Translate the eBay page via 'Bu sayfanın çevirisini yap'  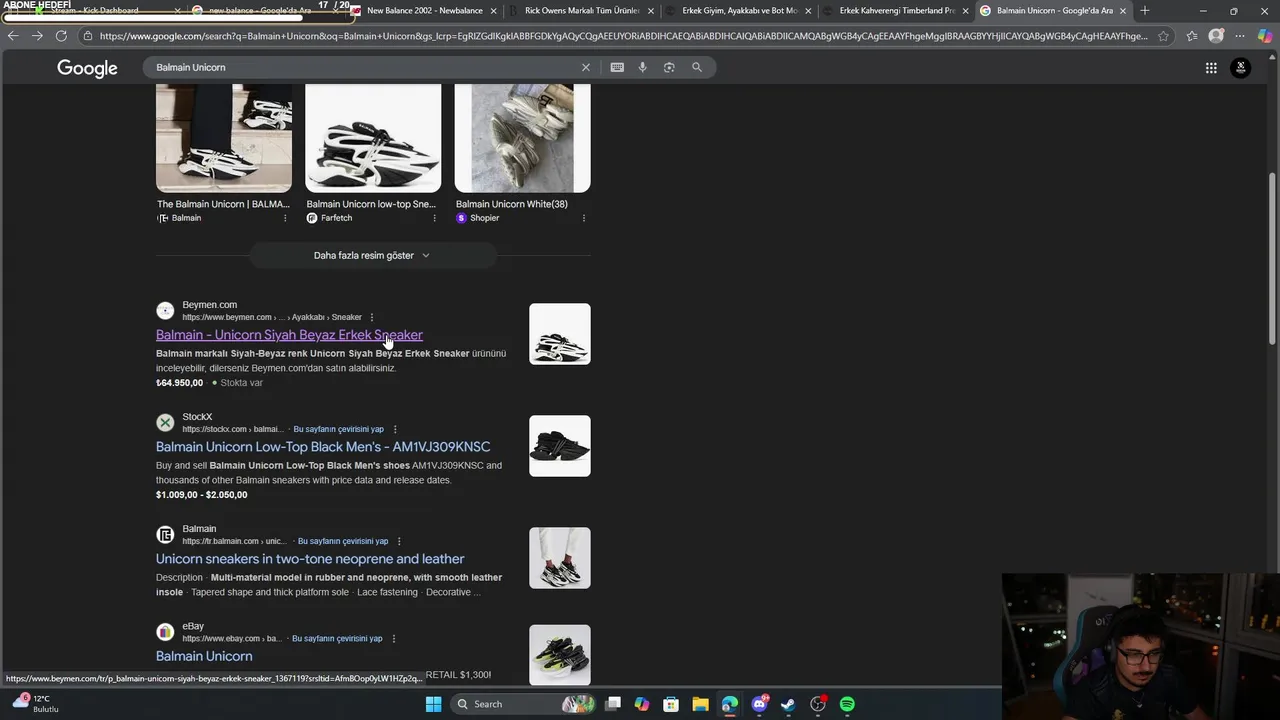click(337, 638)
